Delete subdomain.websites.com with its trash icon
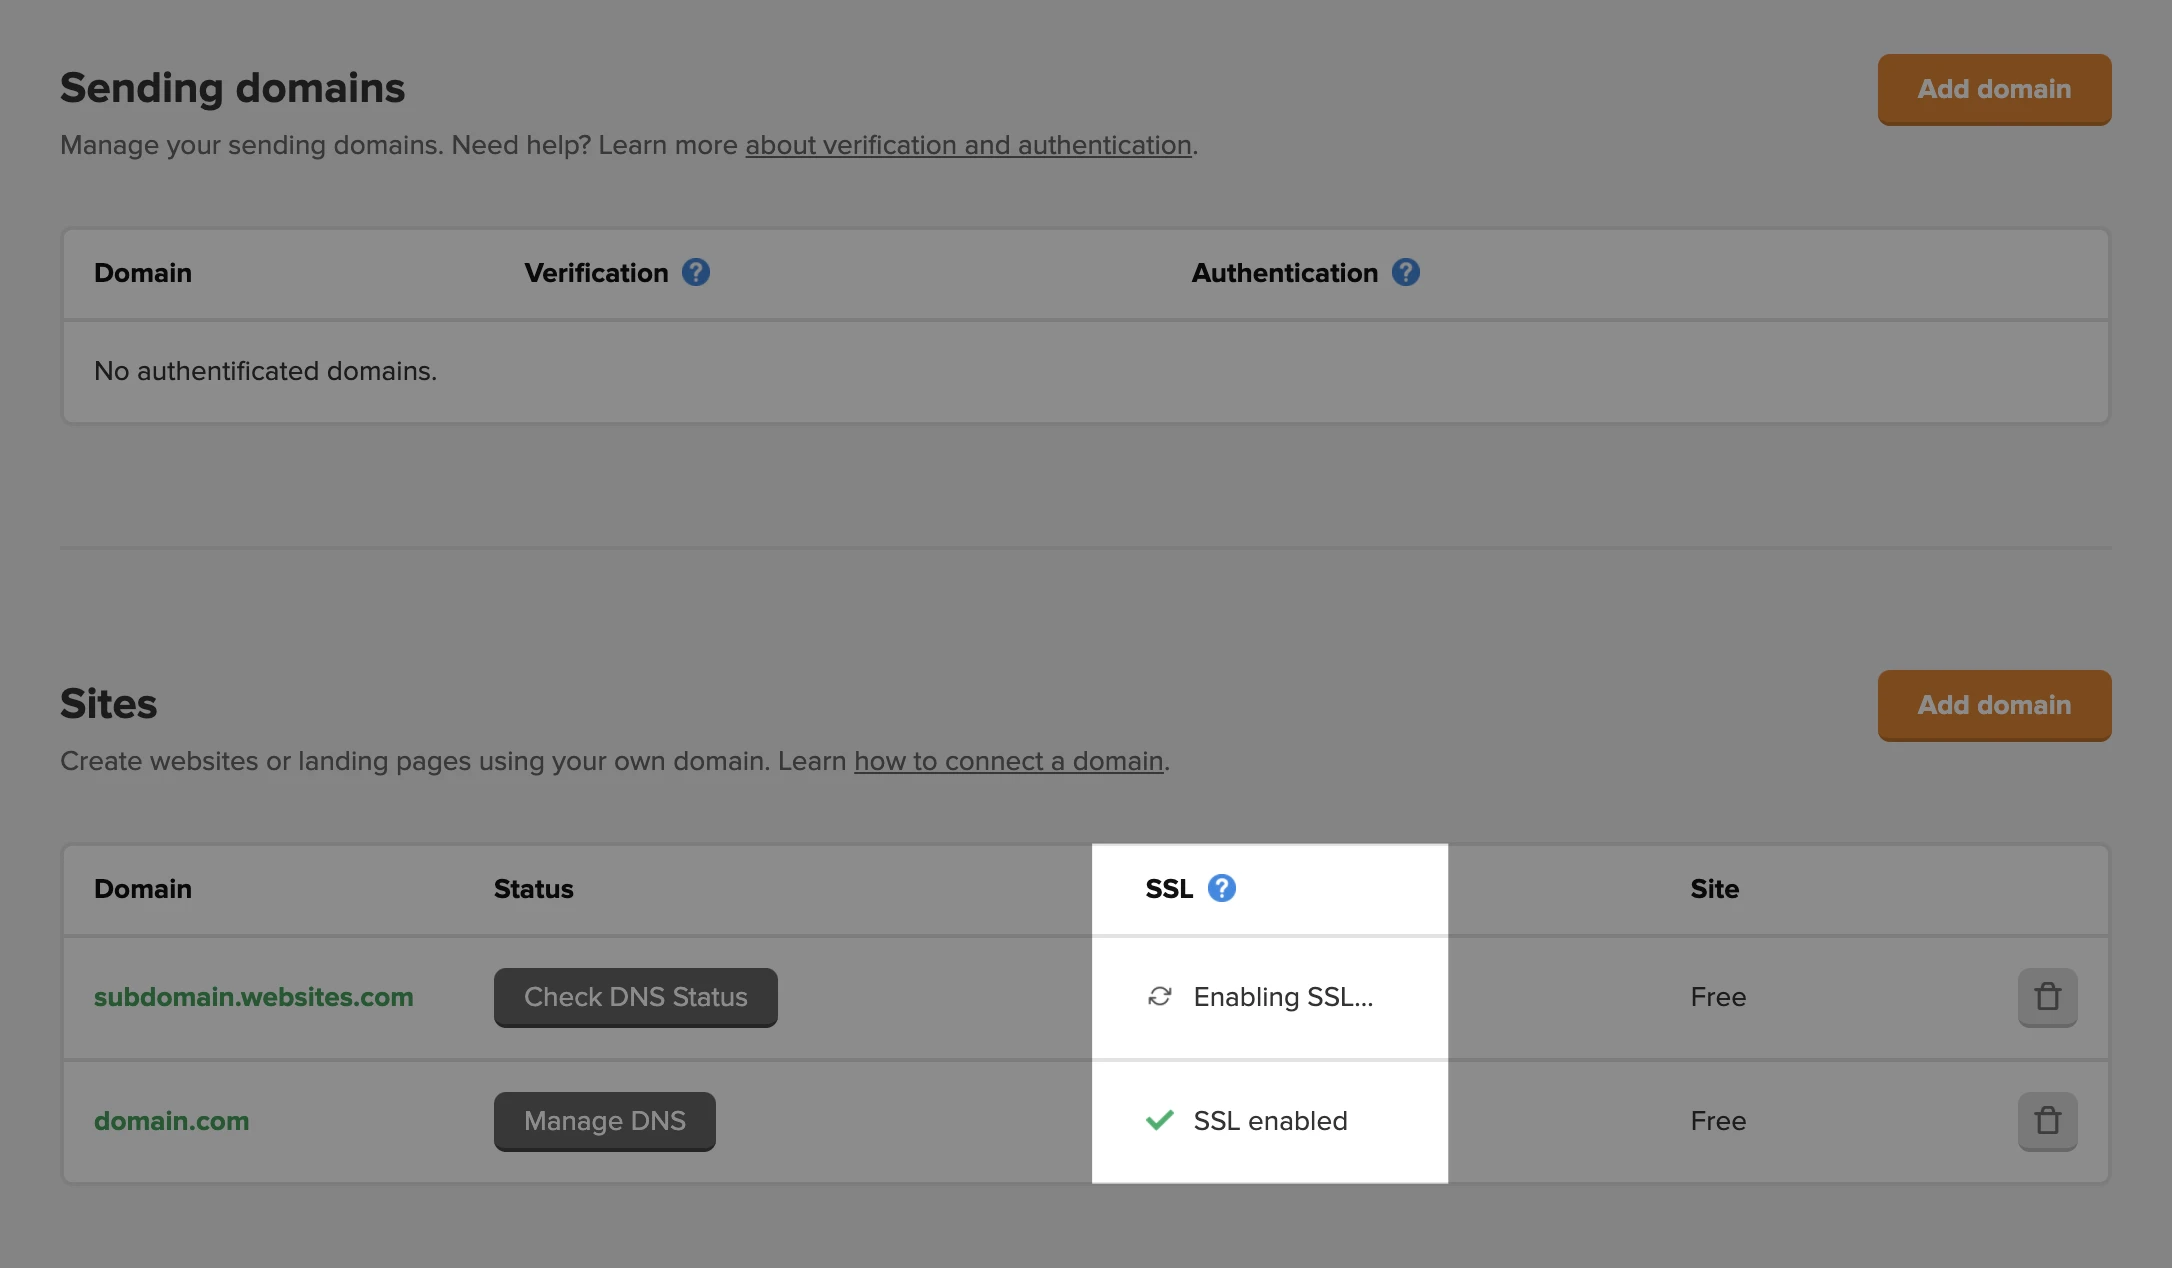 2047,997
